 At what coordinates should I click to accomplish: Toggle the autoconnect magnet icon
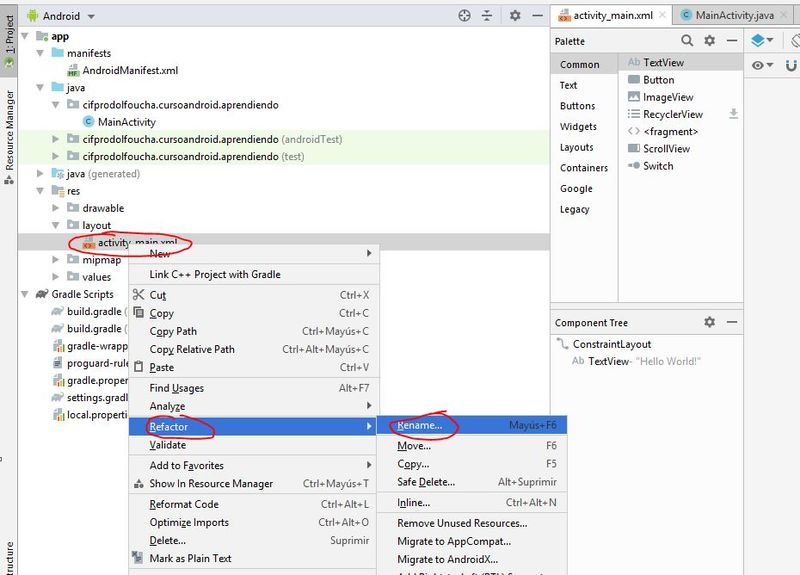pyautogui.click(x=791, y=65)
